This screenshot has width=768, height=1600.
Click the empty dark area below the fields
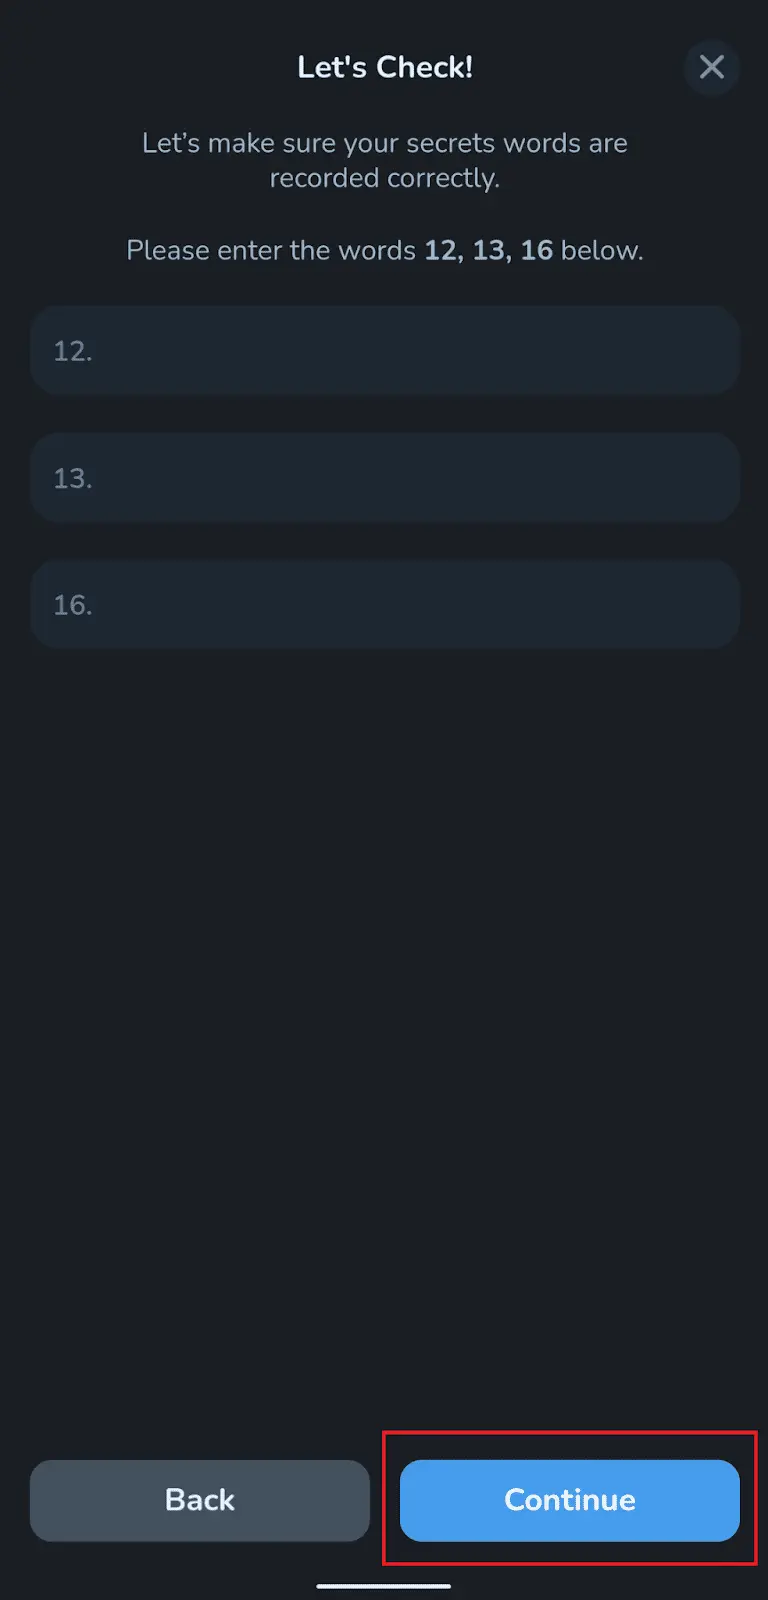tap(385, 1000)
